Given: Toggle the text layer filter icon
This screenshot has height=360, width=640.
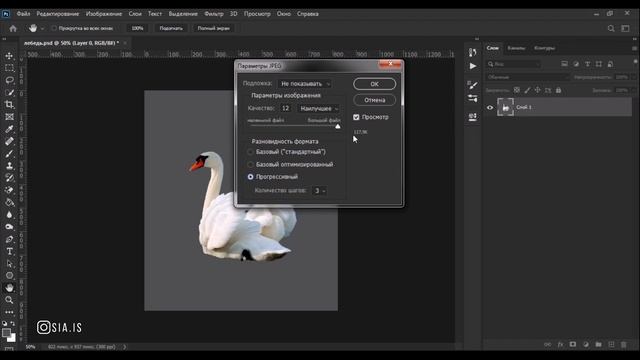Looking at the screenshot, I should coord(587,64).
